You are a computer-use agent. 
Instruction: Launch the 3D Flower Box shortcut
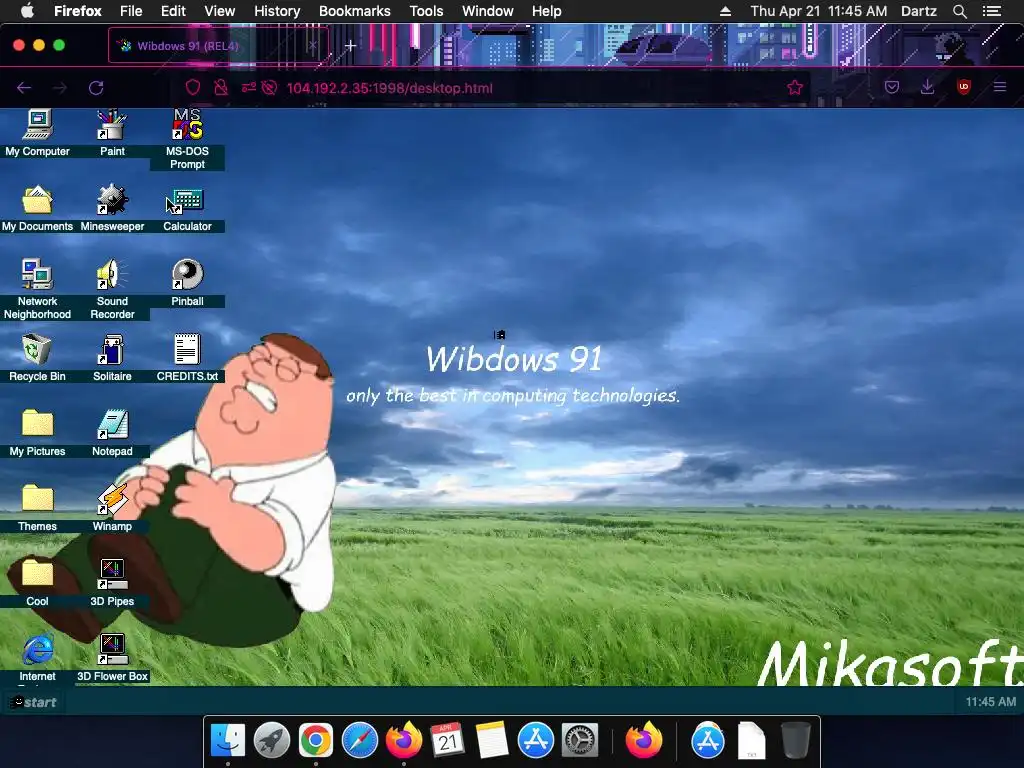tap(112, 658)
